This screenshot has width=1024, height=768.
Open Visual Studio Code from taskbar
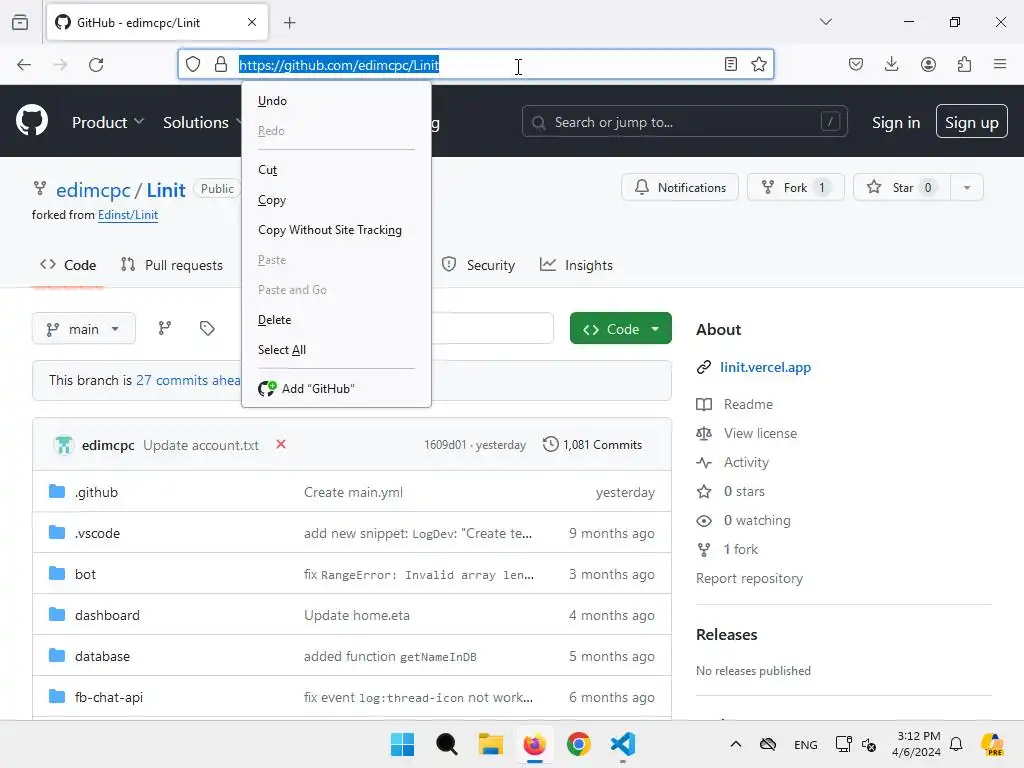click(623, 744)
